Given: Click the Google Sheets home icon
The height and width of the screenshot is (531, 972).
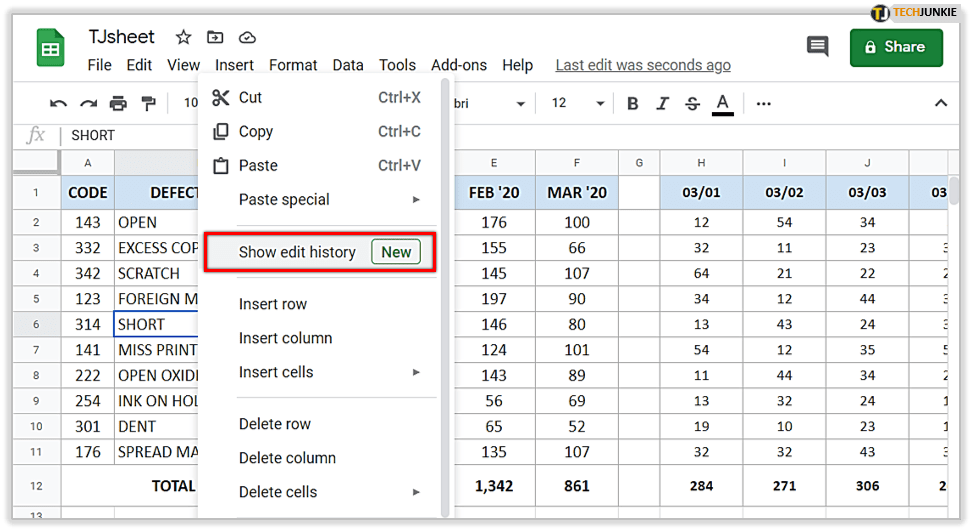Looking at the screenshot, I should coord(50,48).
